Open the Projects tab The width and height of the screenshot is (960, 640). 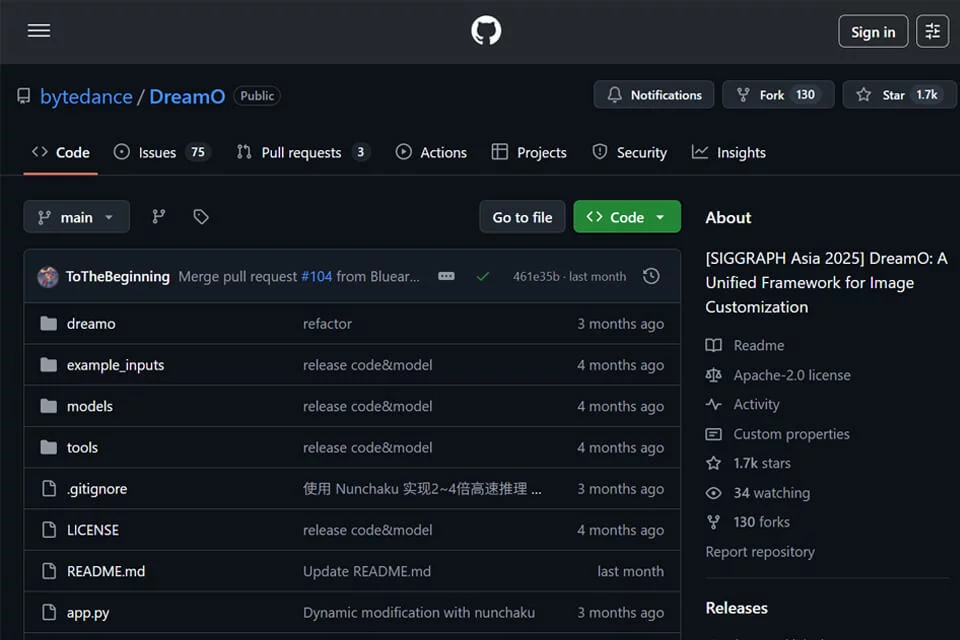pos(529,152)
